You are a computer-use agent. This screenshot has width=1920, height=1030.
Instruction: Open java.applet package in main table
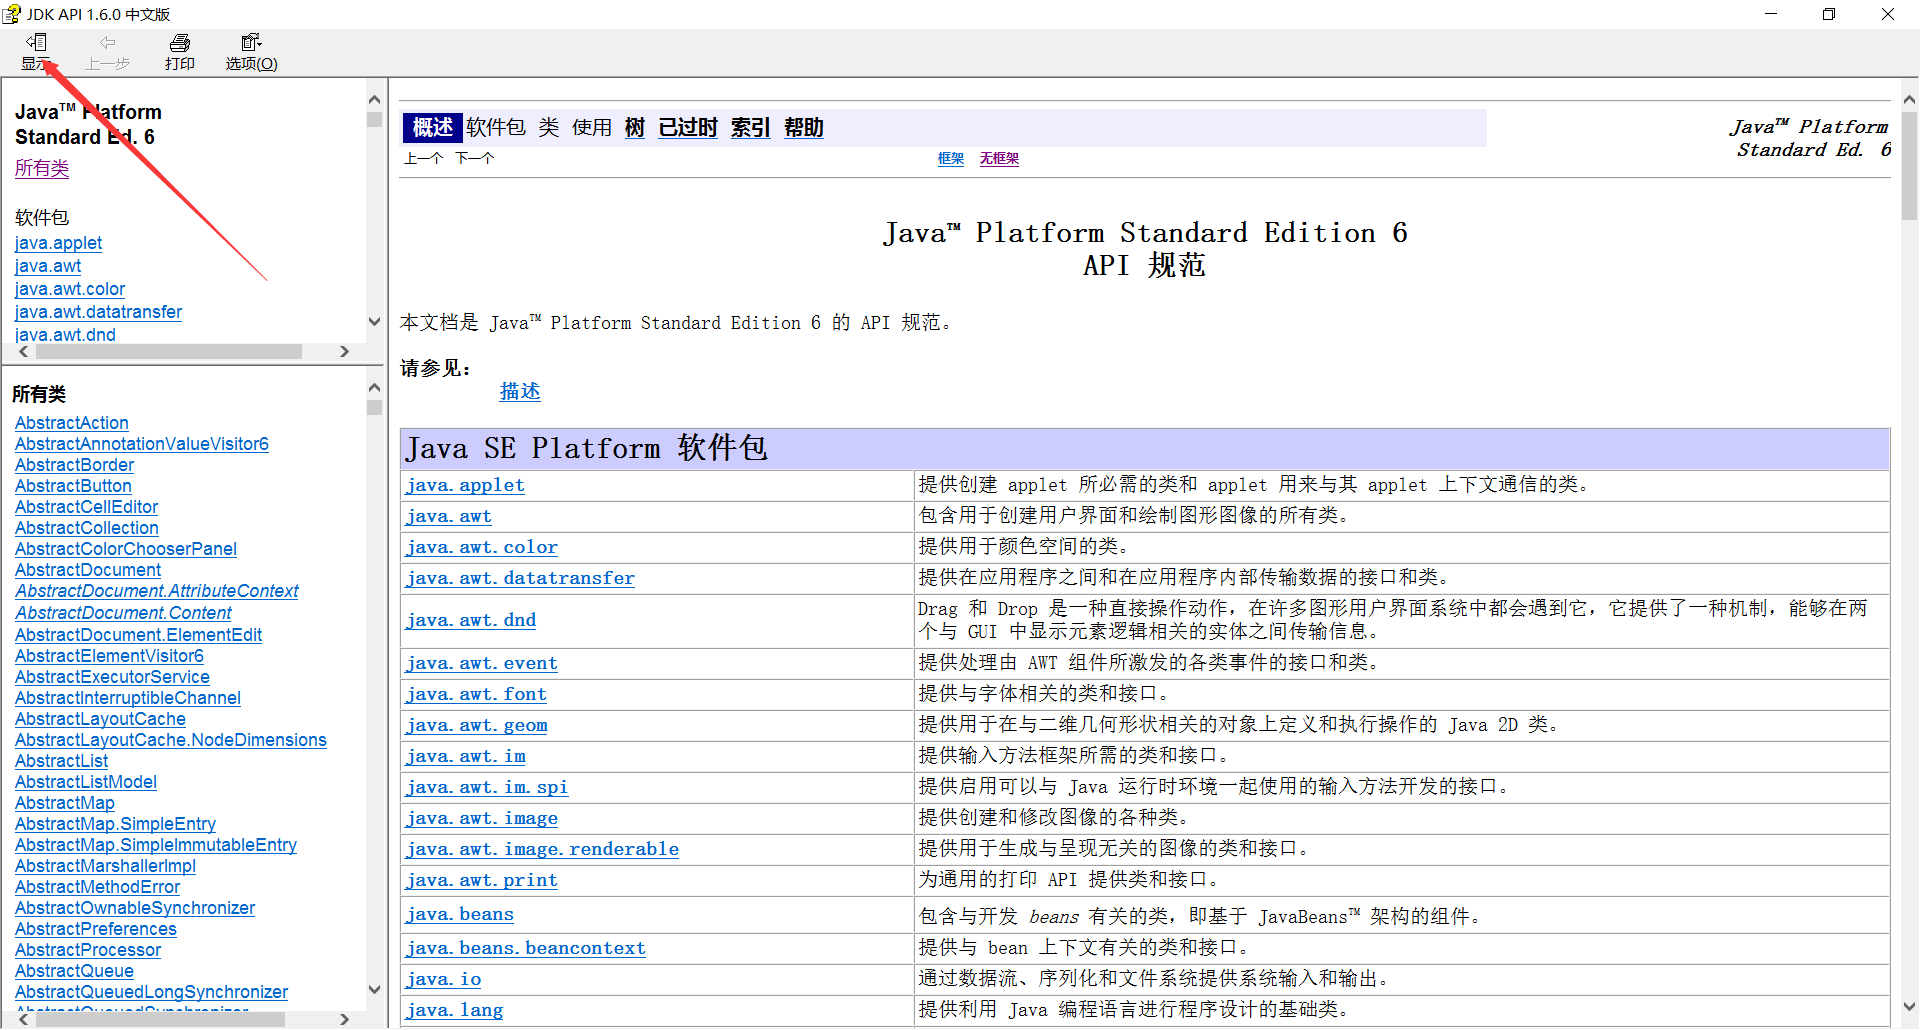click(x=465, y=485)
